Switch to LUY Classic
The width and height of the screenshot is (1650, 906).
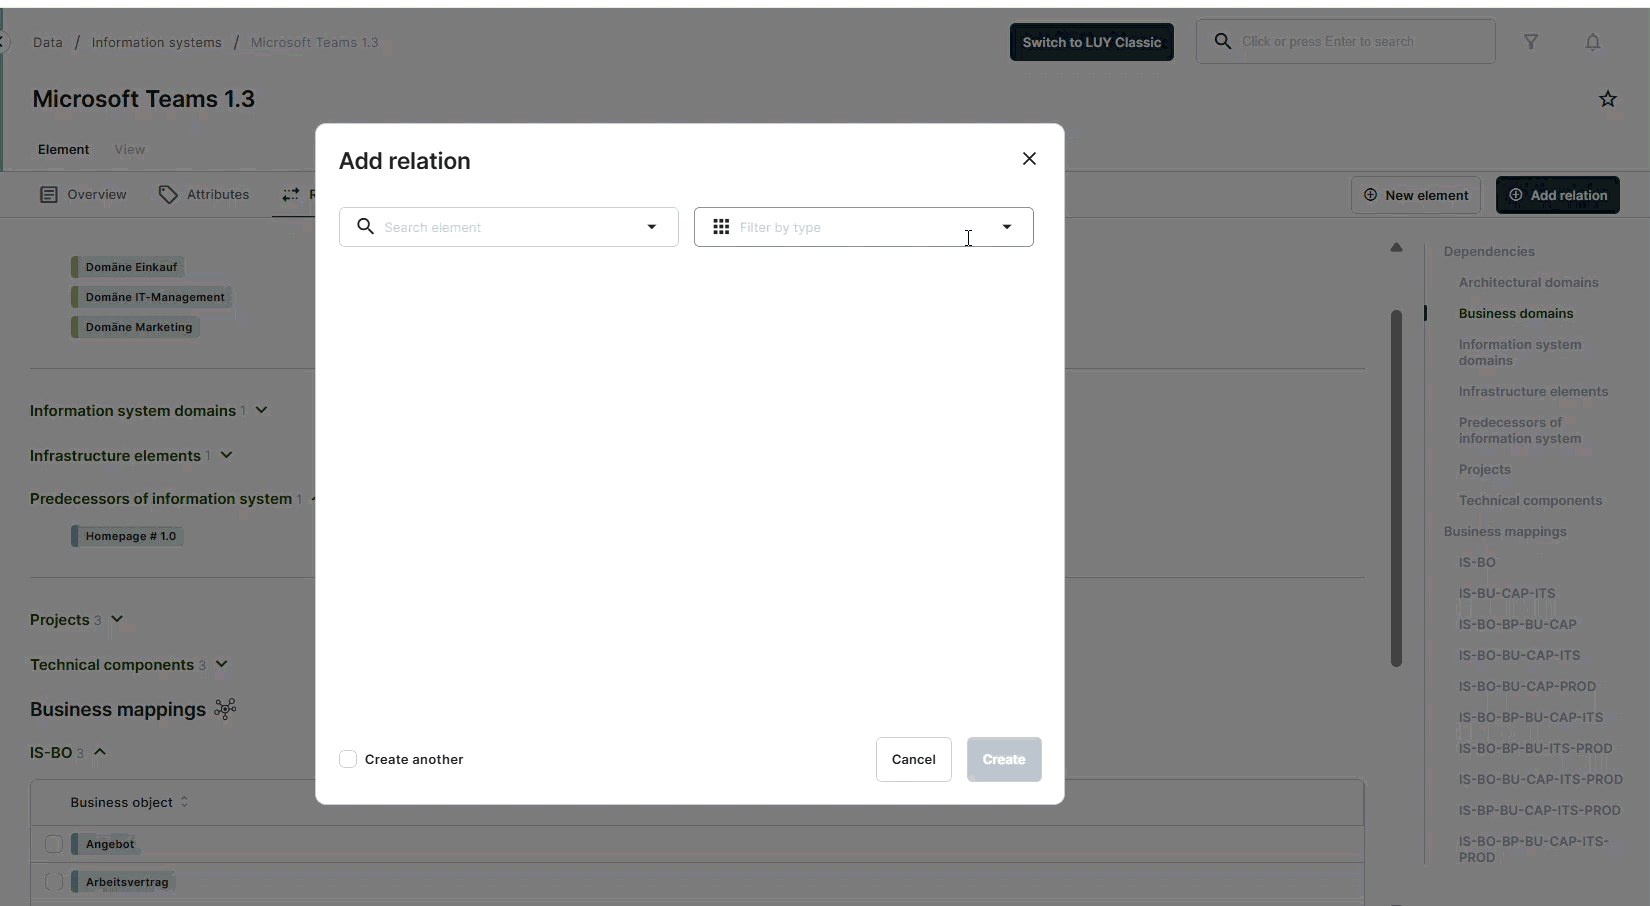(1092, 42)
